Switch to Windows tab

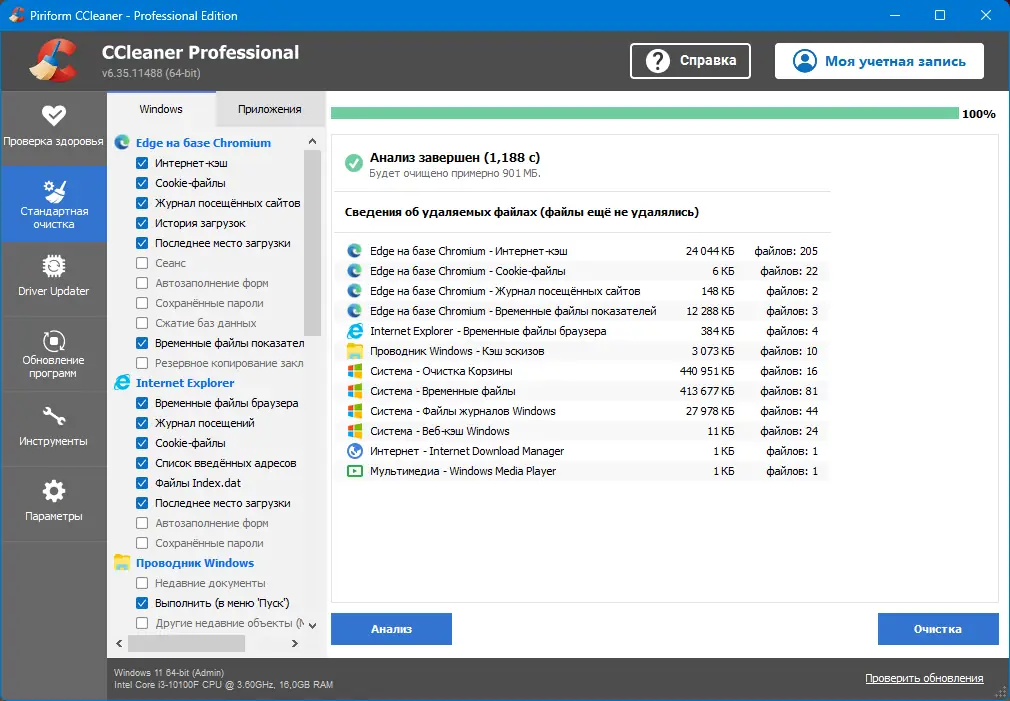(161, 109)
